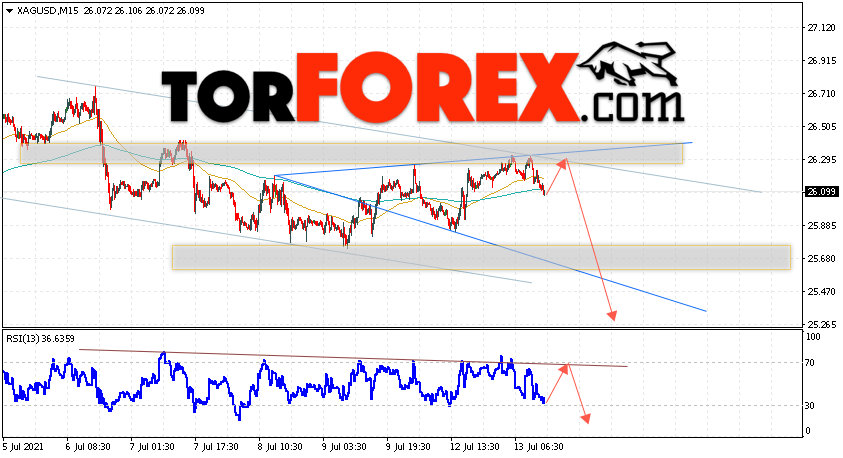Select the RSI(13) 36.6359 indicator label
Image resolution: width=843 pixels, height=458 pixels.
point(40,339)
